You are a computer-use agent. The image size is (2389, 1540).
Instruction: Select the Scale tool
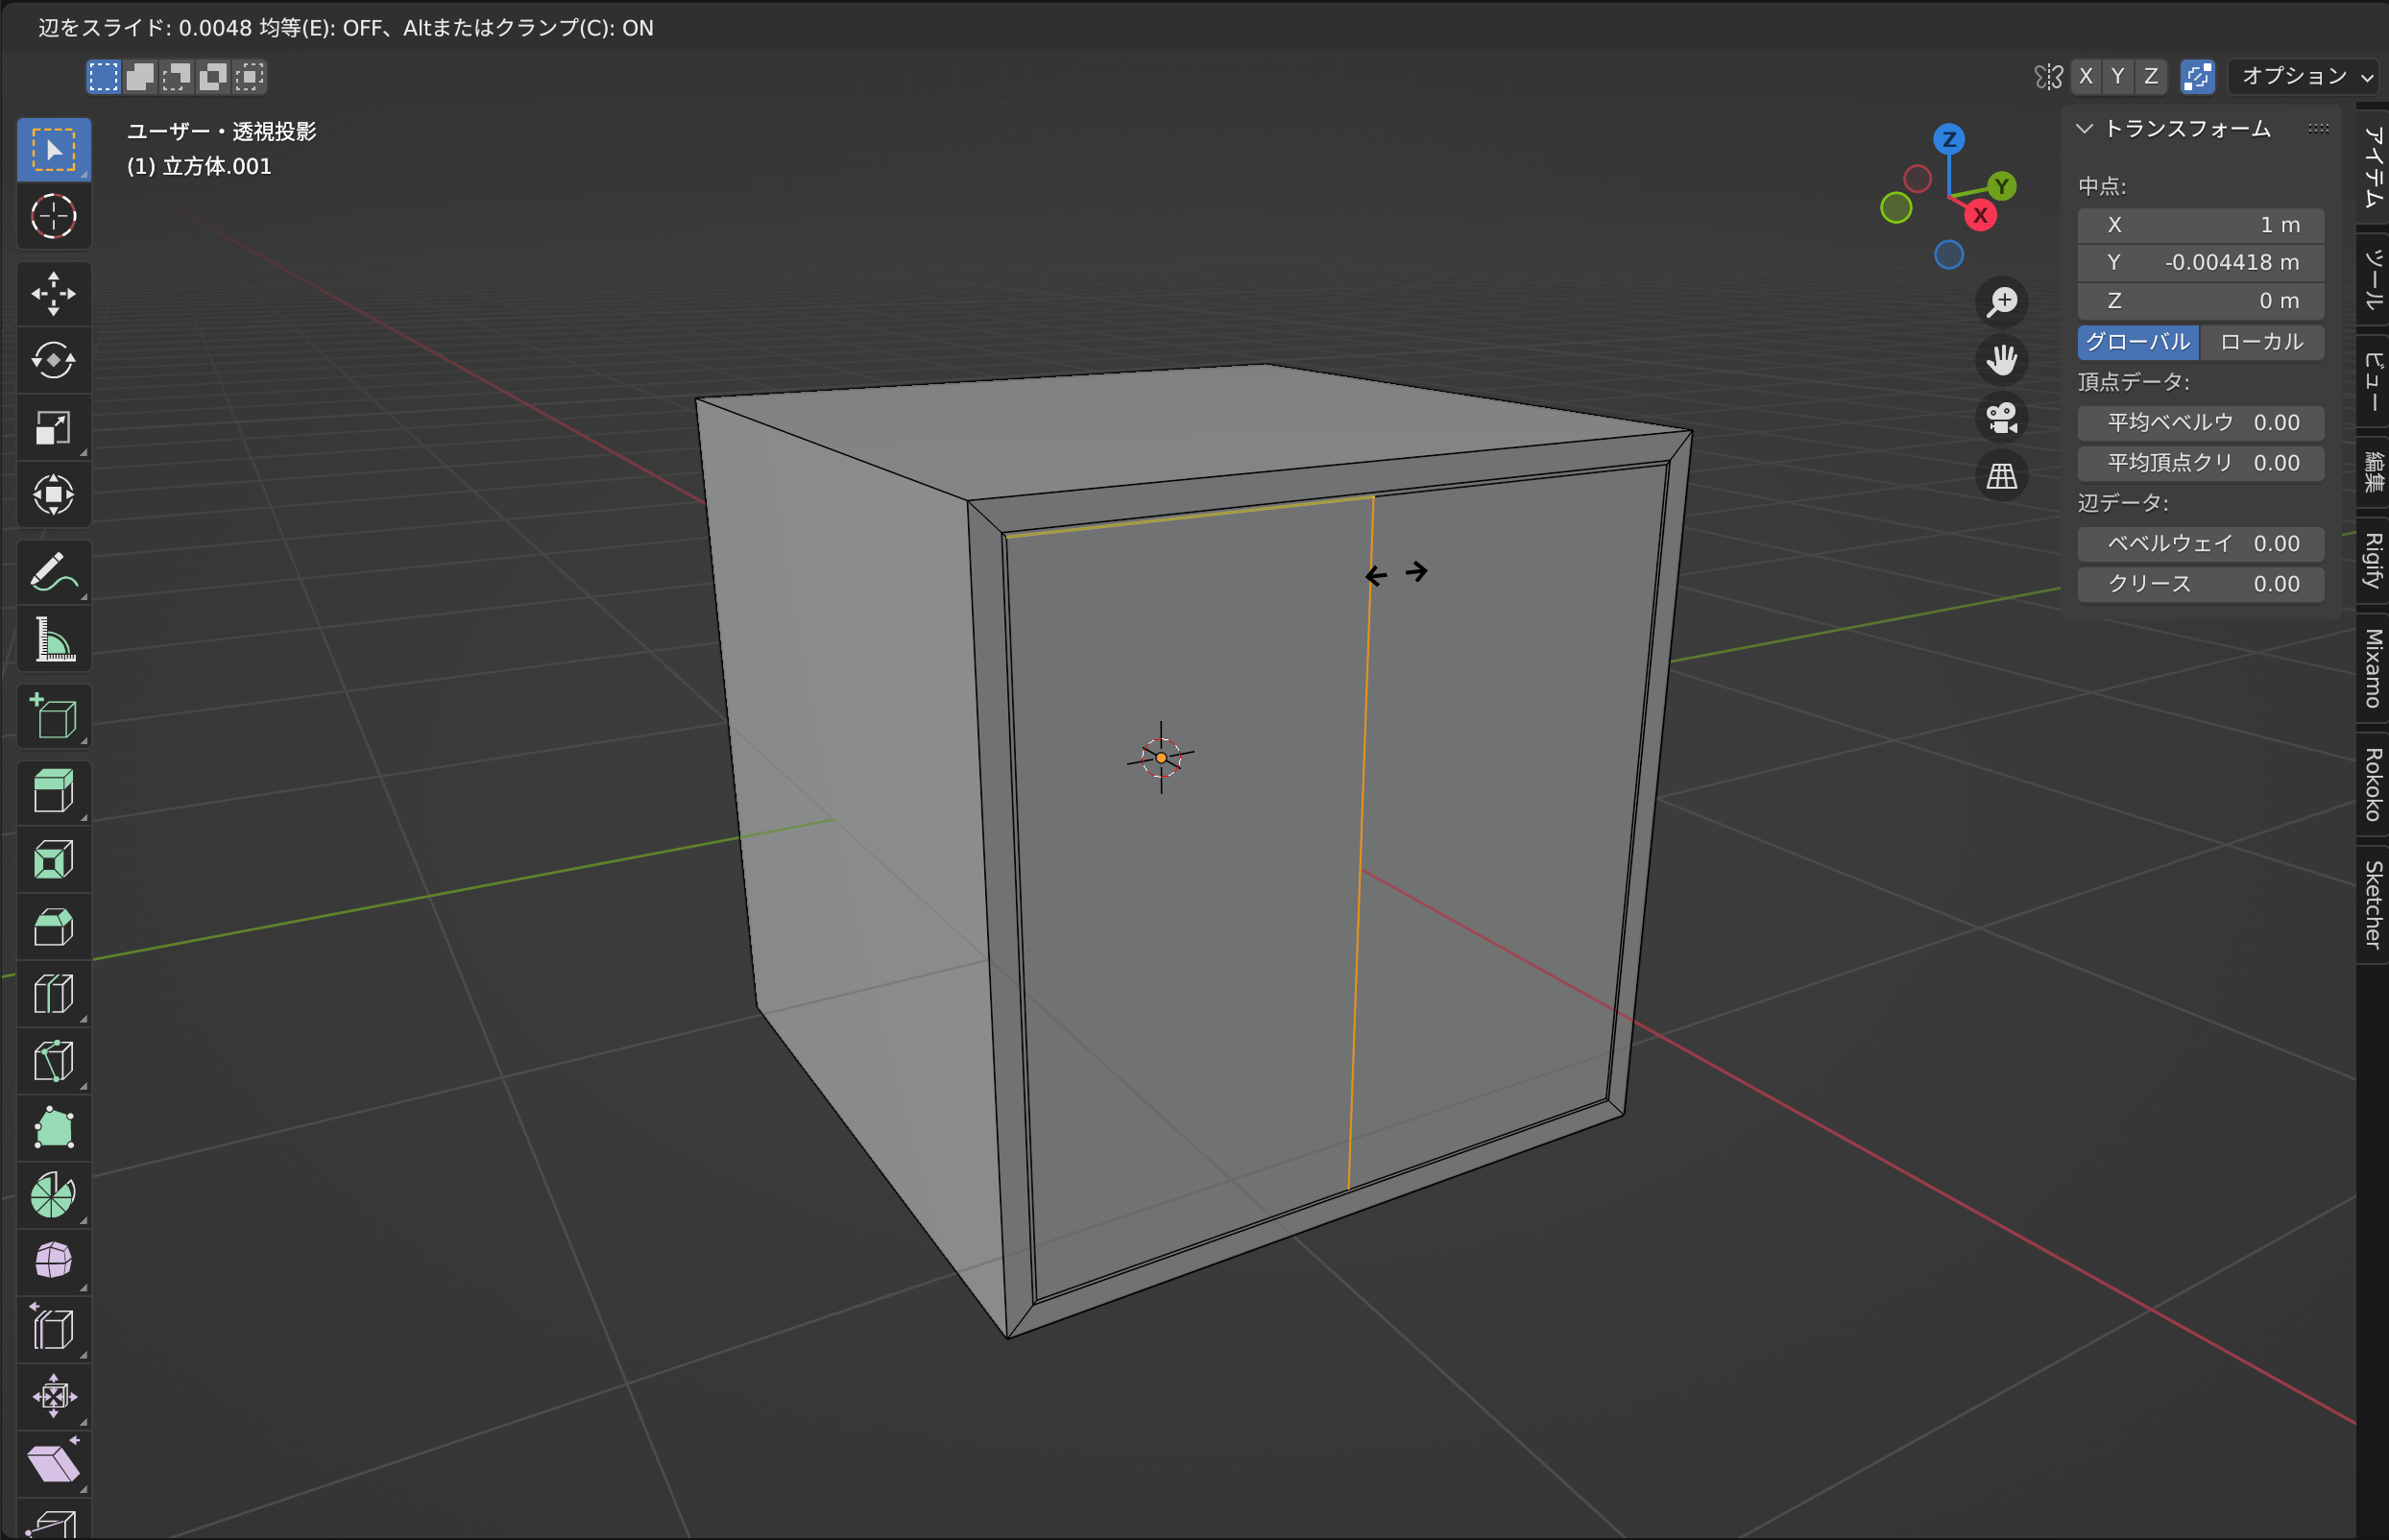click(x=54, y=428)
